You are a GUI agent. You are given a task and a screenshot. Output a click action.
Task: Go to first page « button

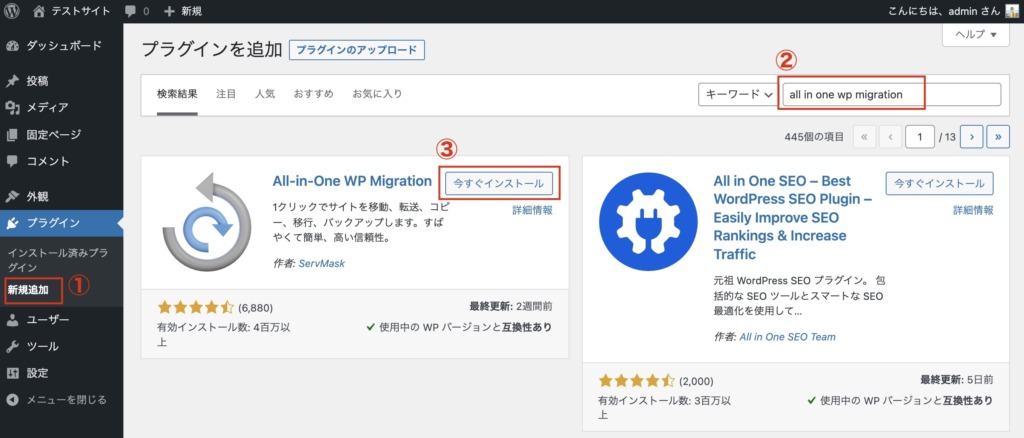[864, 137]
